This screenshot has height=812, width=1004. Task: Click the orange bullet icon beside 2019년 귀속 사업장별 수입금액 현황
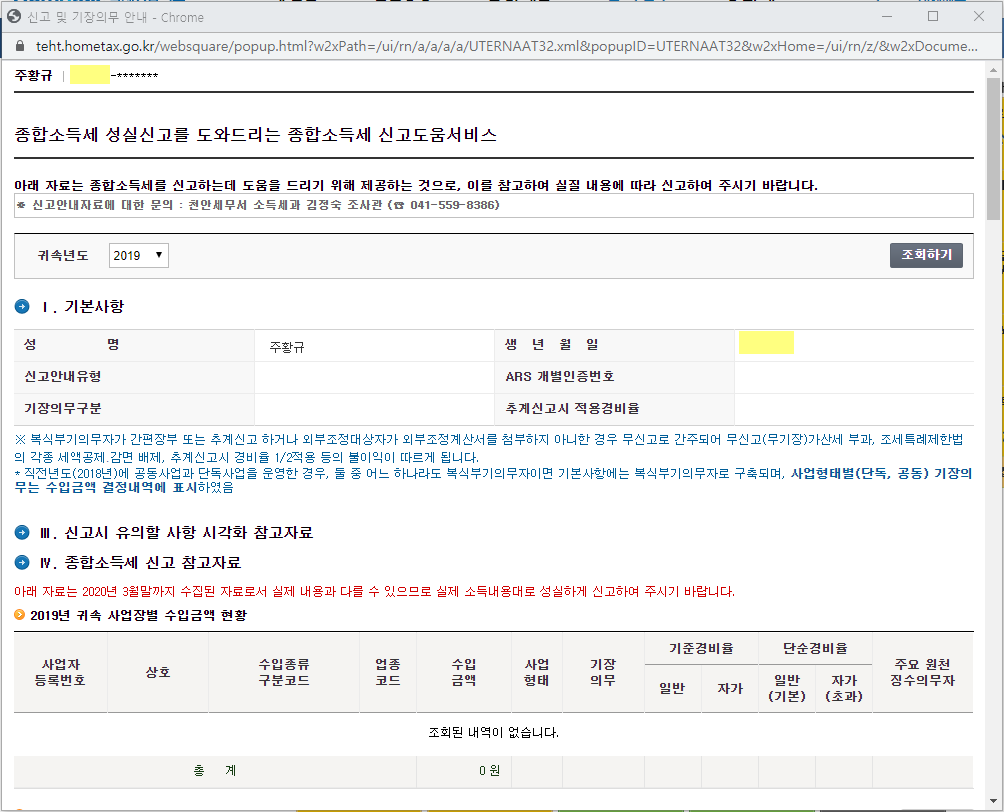pyautogui.click(x=20, y=614)
